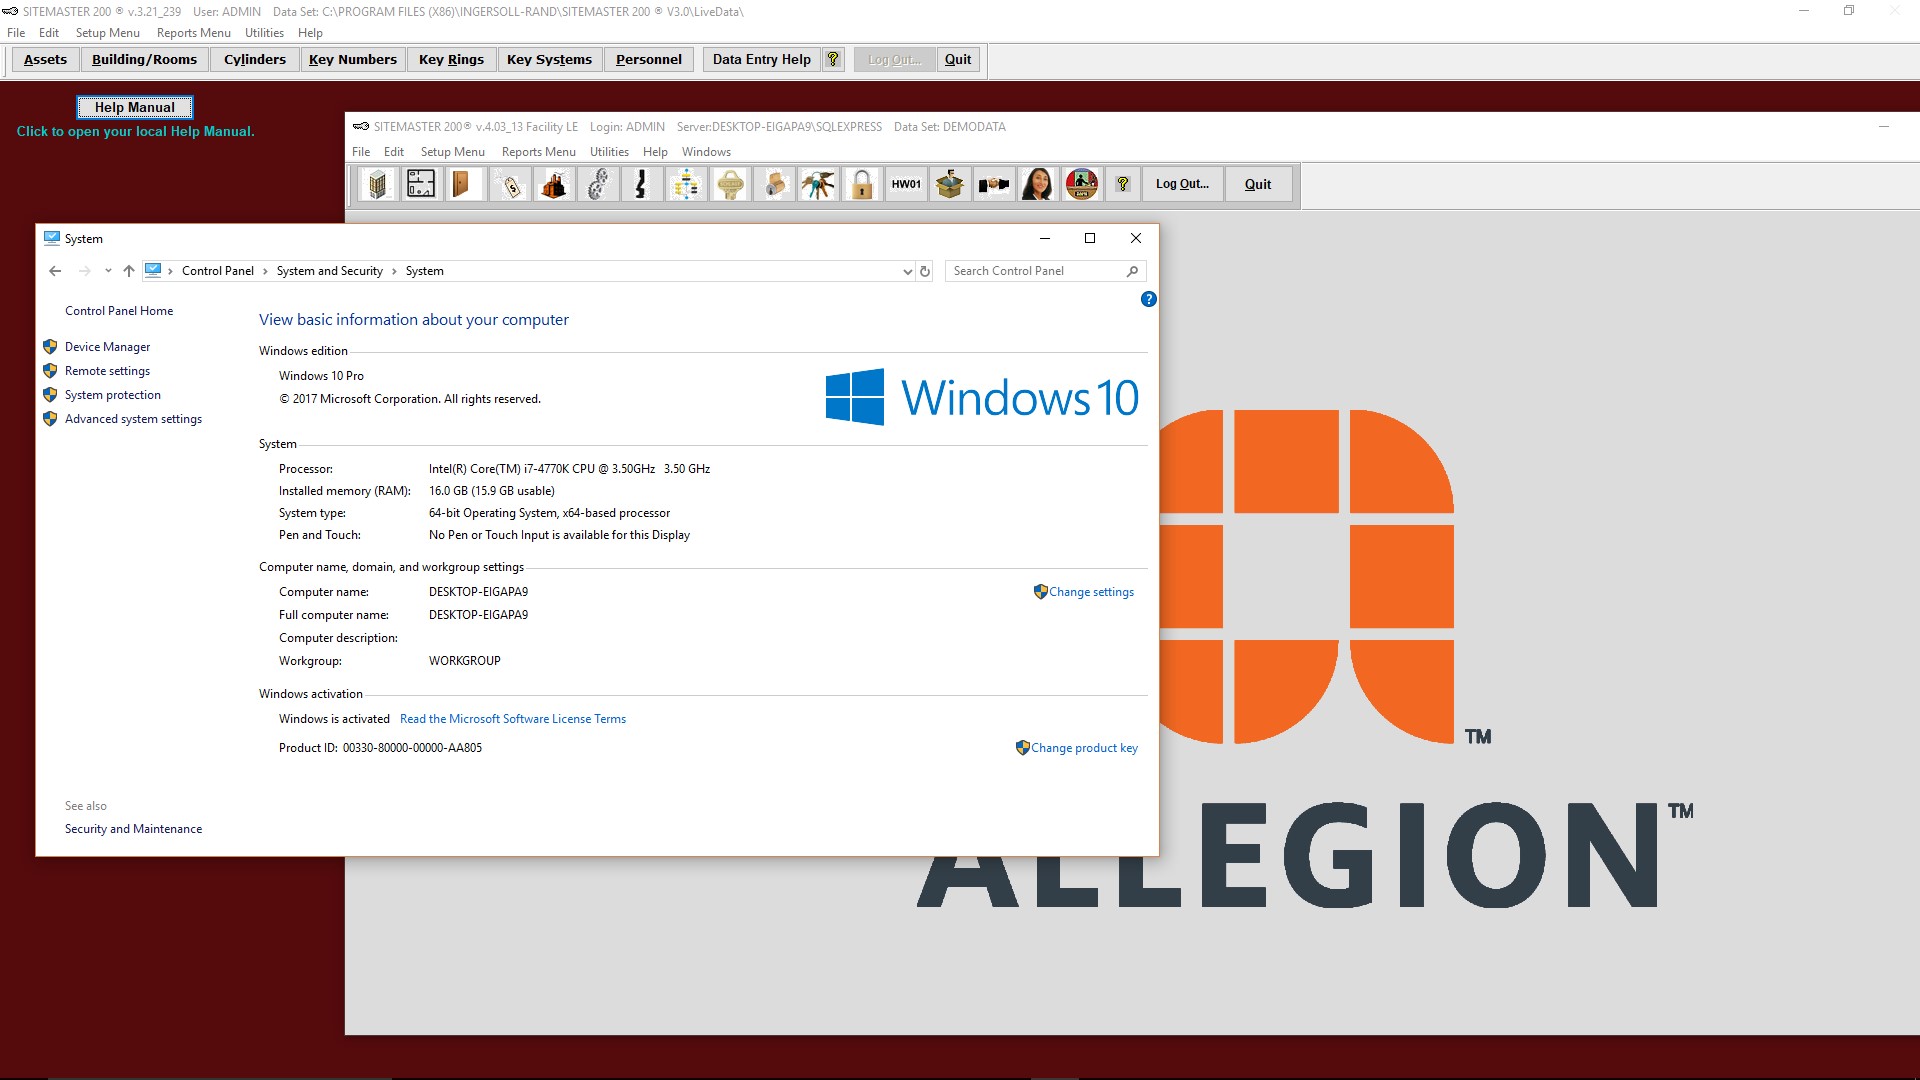
Task: Click the lock cylinder toolbar icon
Action: pyautogui.click(x=774, y=184)
